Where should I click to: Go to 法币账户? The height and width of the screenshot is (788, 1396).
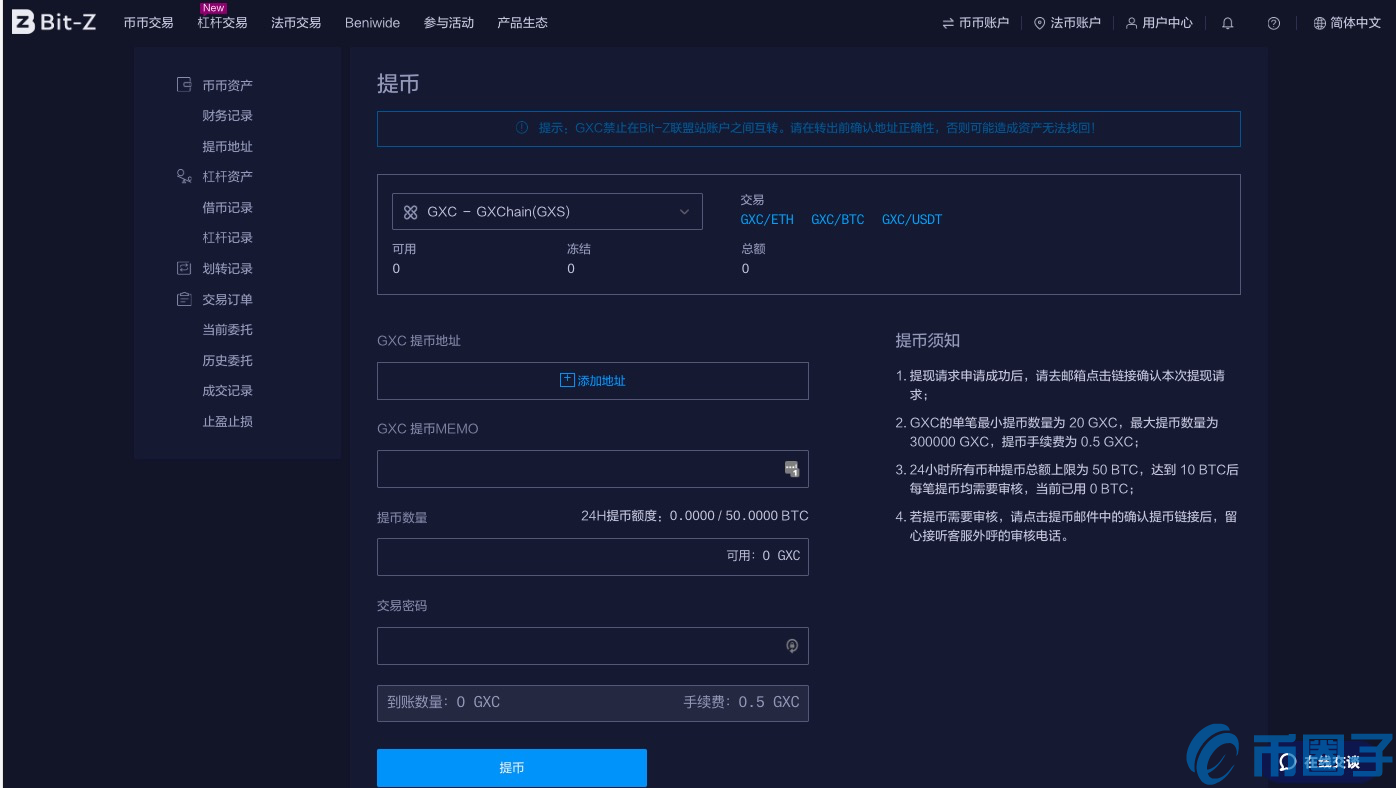1067,23
